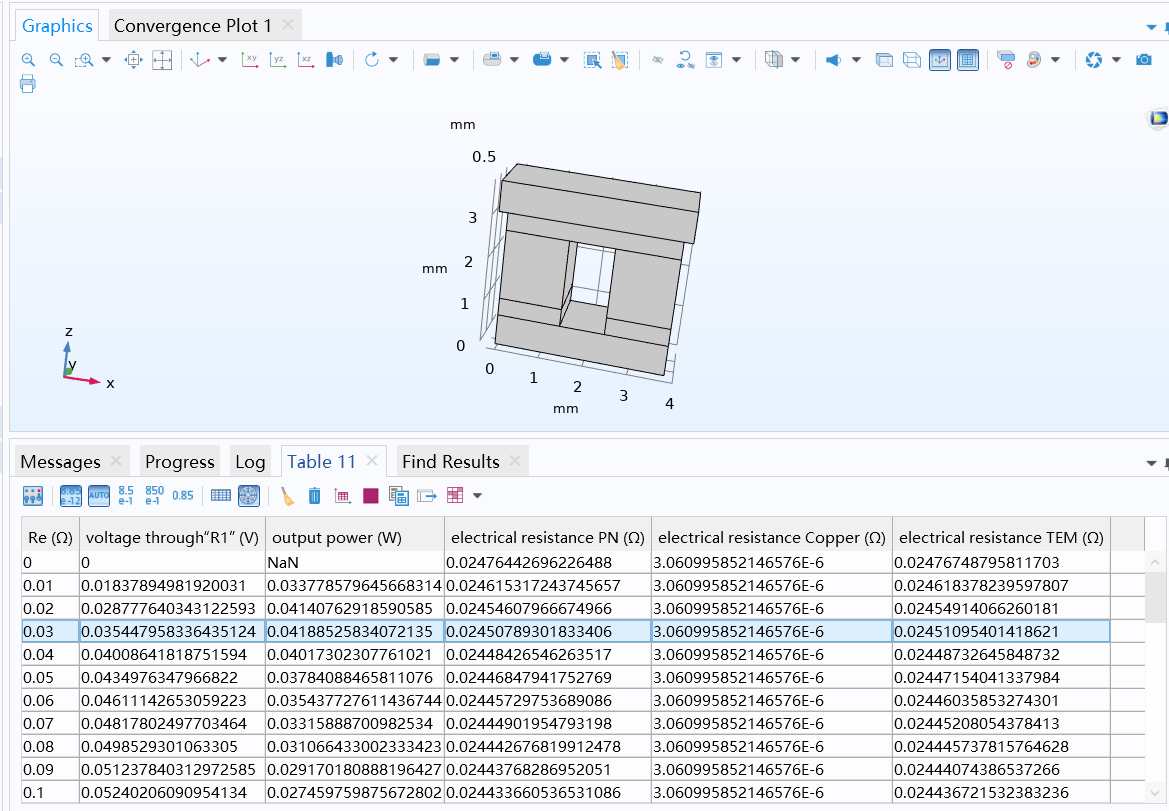Clear the table with the broom icon
The width and height of the screenshot is (1169, 811).
[287, 495]
